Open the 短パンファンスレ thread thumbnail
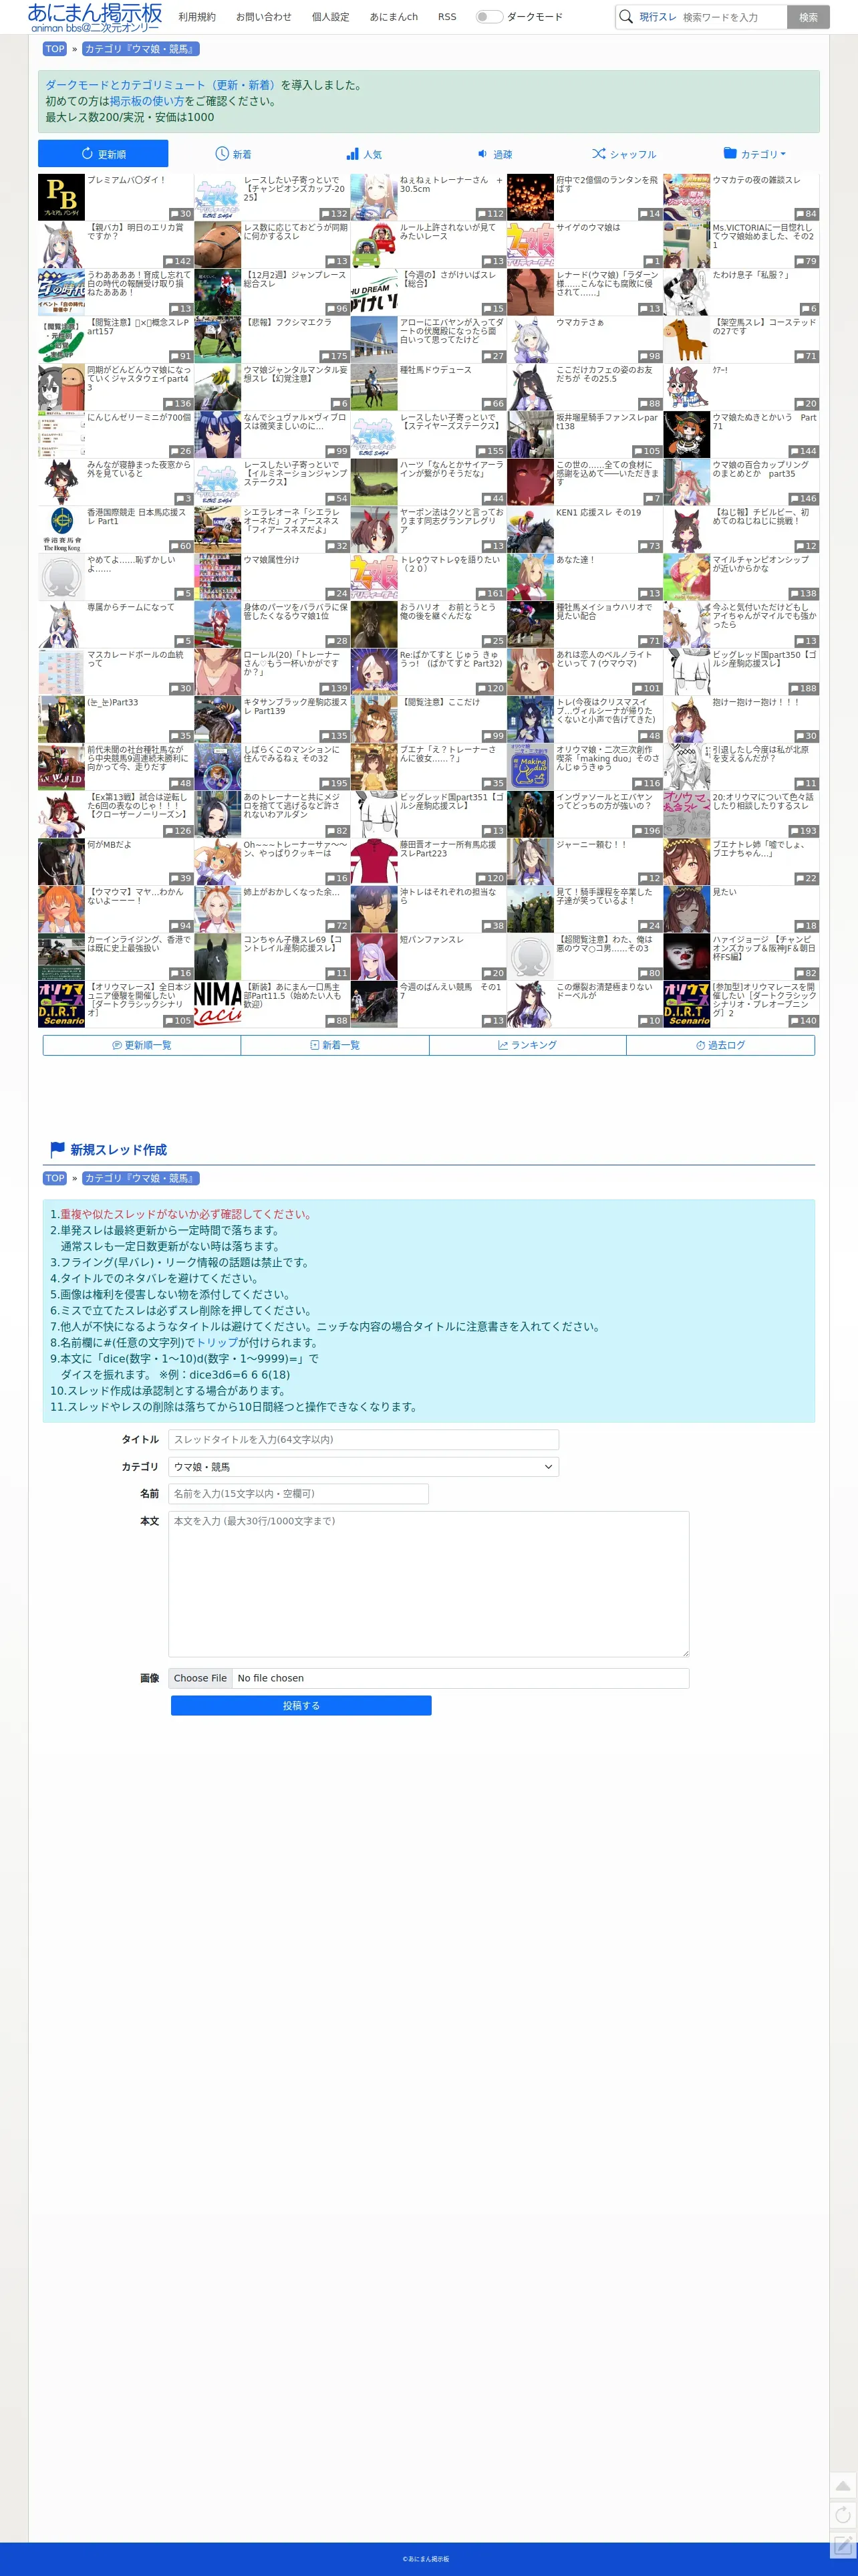 point(374,956)
